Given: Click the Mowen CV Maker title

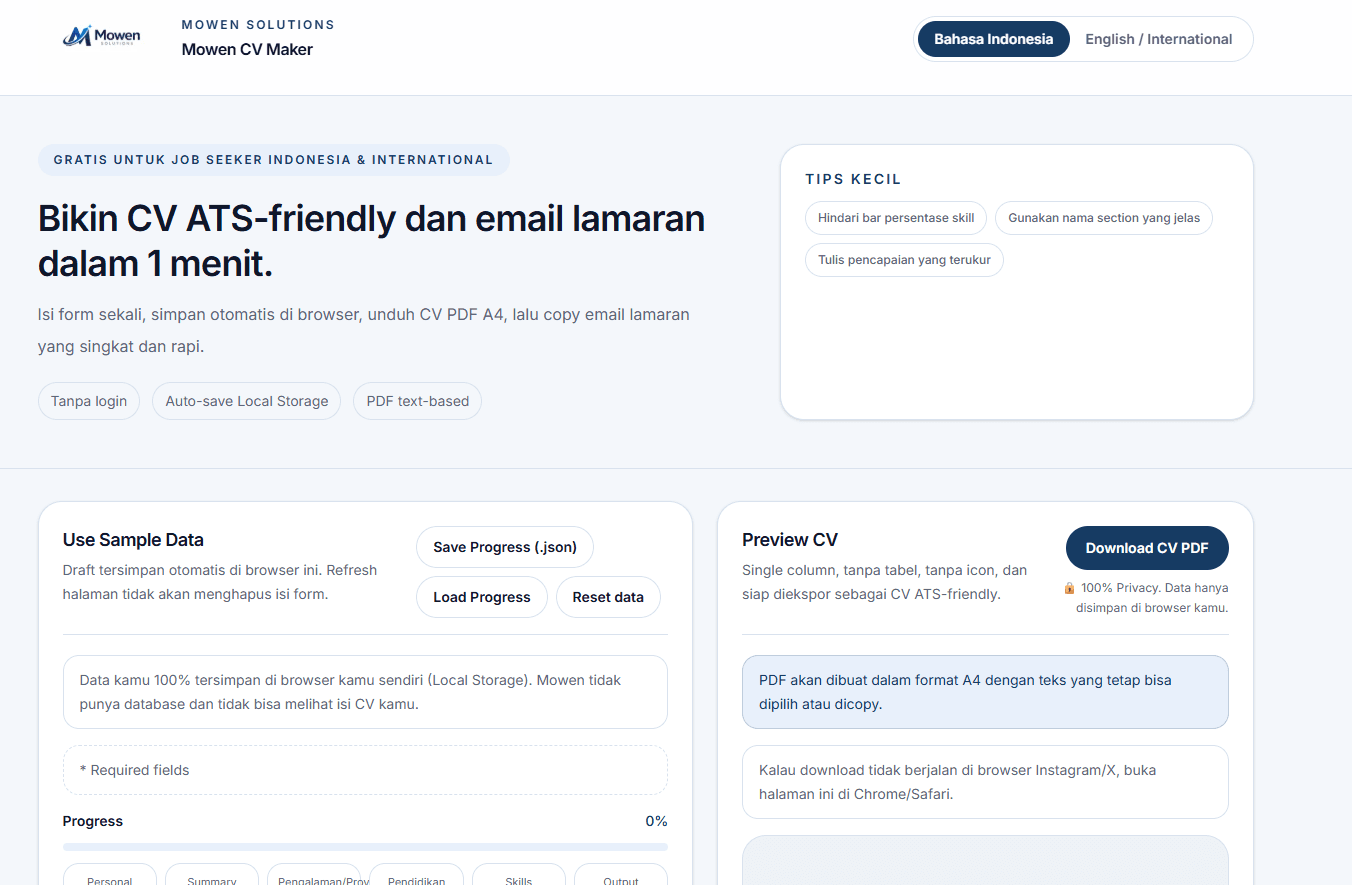Looking at the screenshot, I should (247, 49).
